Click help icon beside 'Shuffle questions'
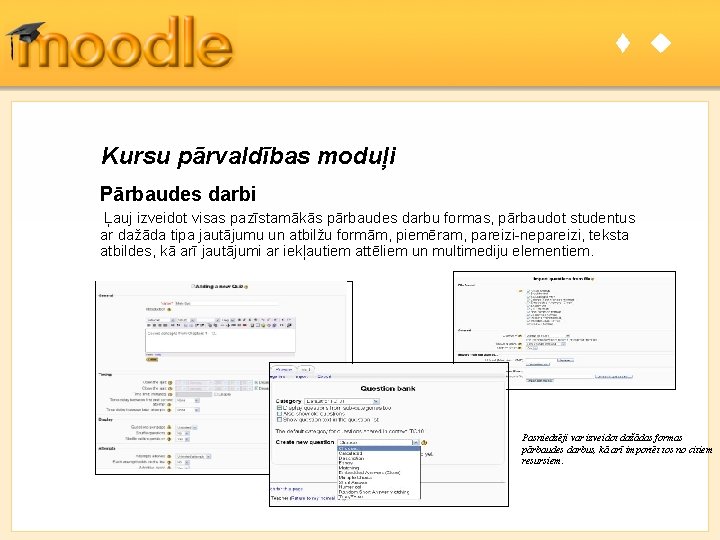 click(169, 433)
